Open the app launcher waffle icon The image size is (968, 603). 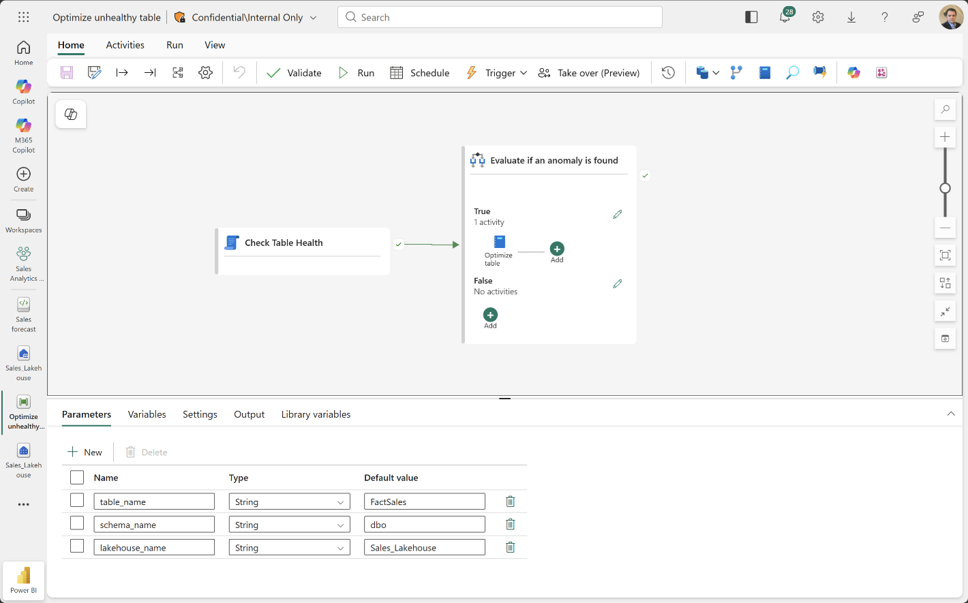[x=23, y=17]
